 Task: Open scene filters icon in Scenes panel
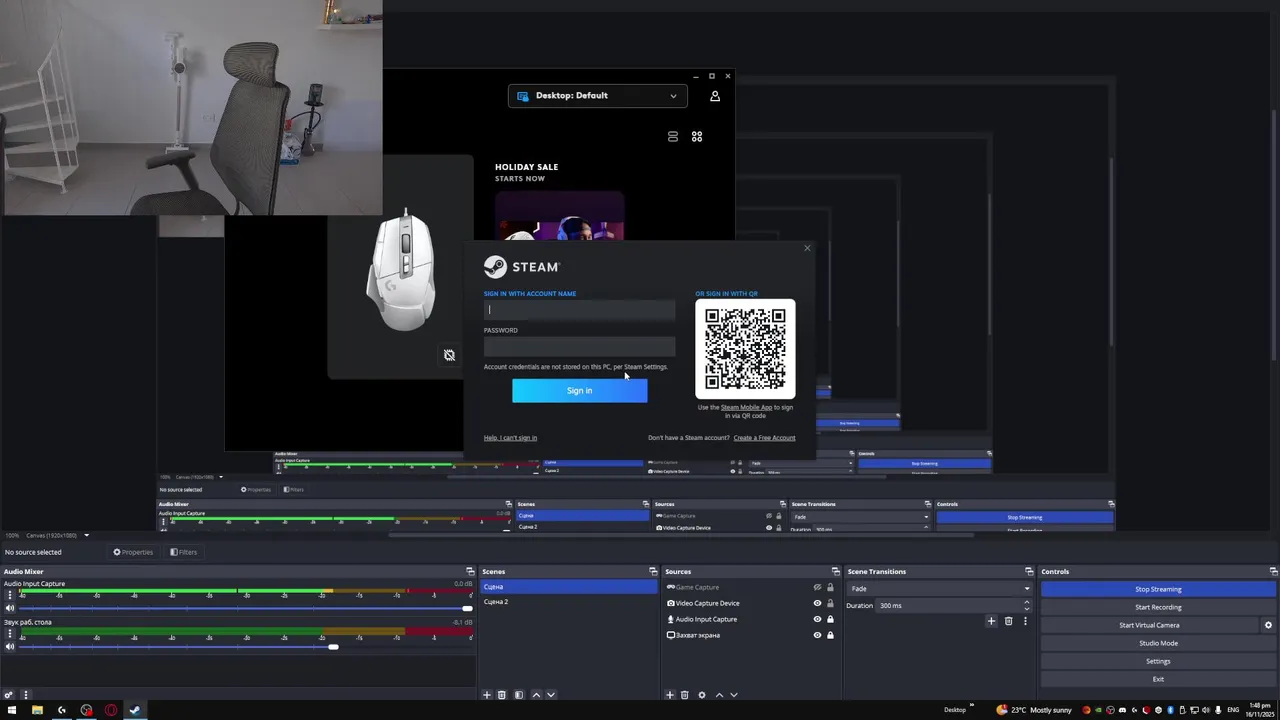tap(518, 695)
